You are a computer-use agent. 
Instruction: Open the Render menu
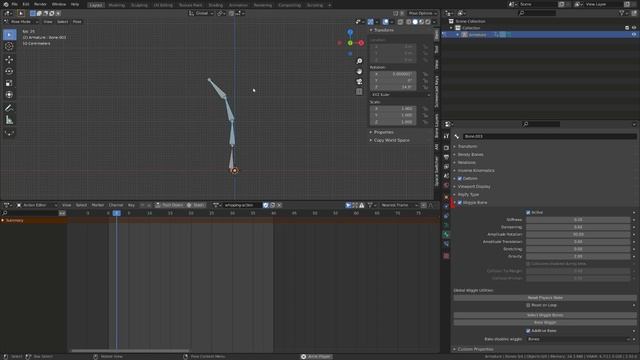(x=40, y=4)
